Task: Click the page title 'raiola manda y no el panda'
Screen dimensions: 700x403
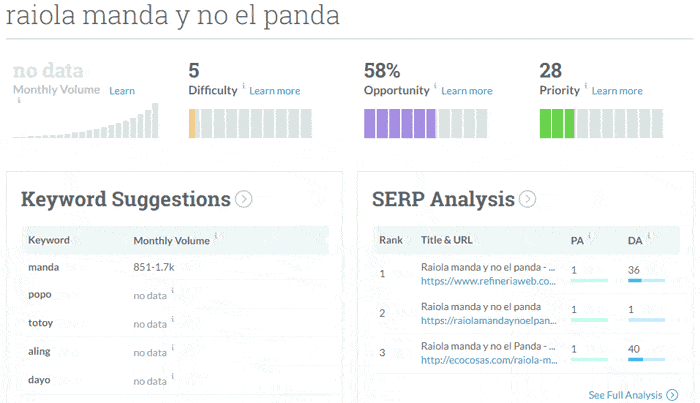Action: click(x=172, y=15)
